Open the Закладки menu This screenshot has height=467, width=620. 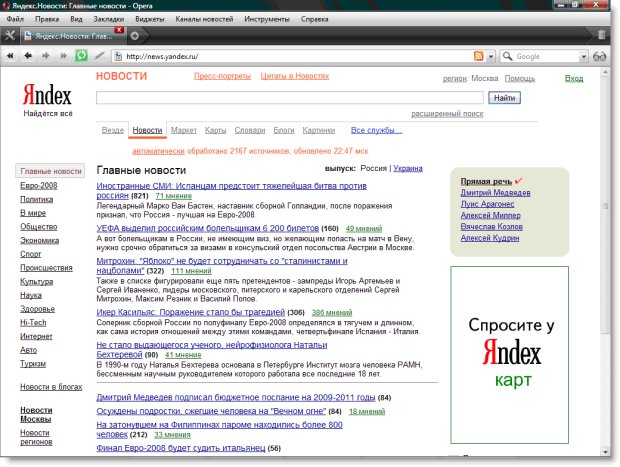tap(108, 19)
